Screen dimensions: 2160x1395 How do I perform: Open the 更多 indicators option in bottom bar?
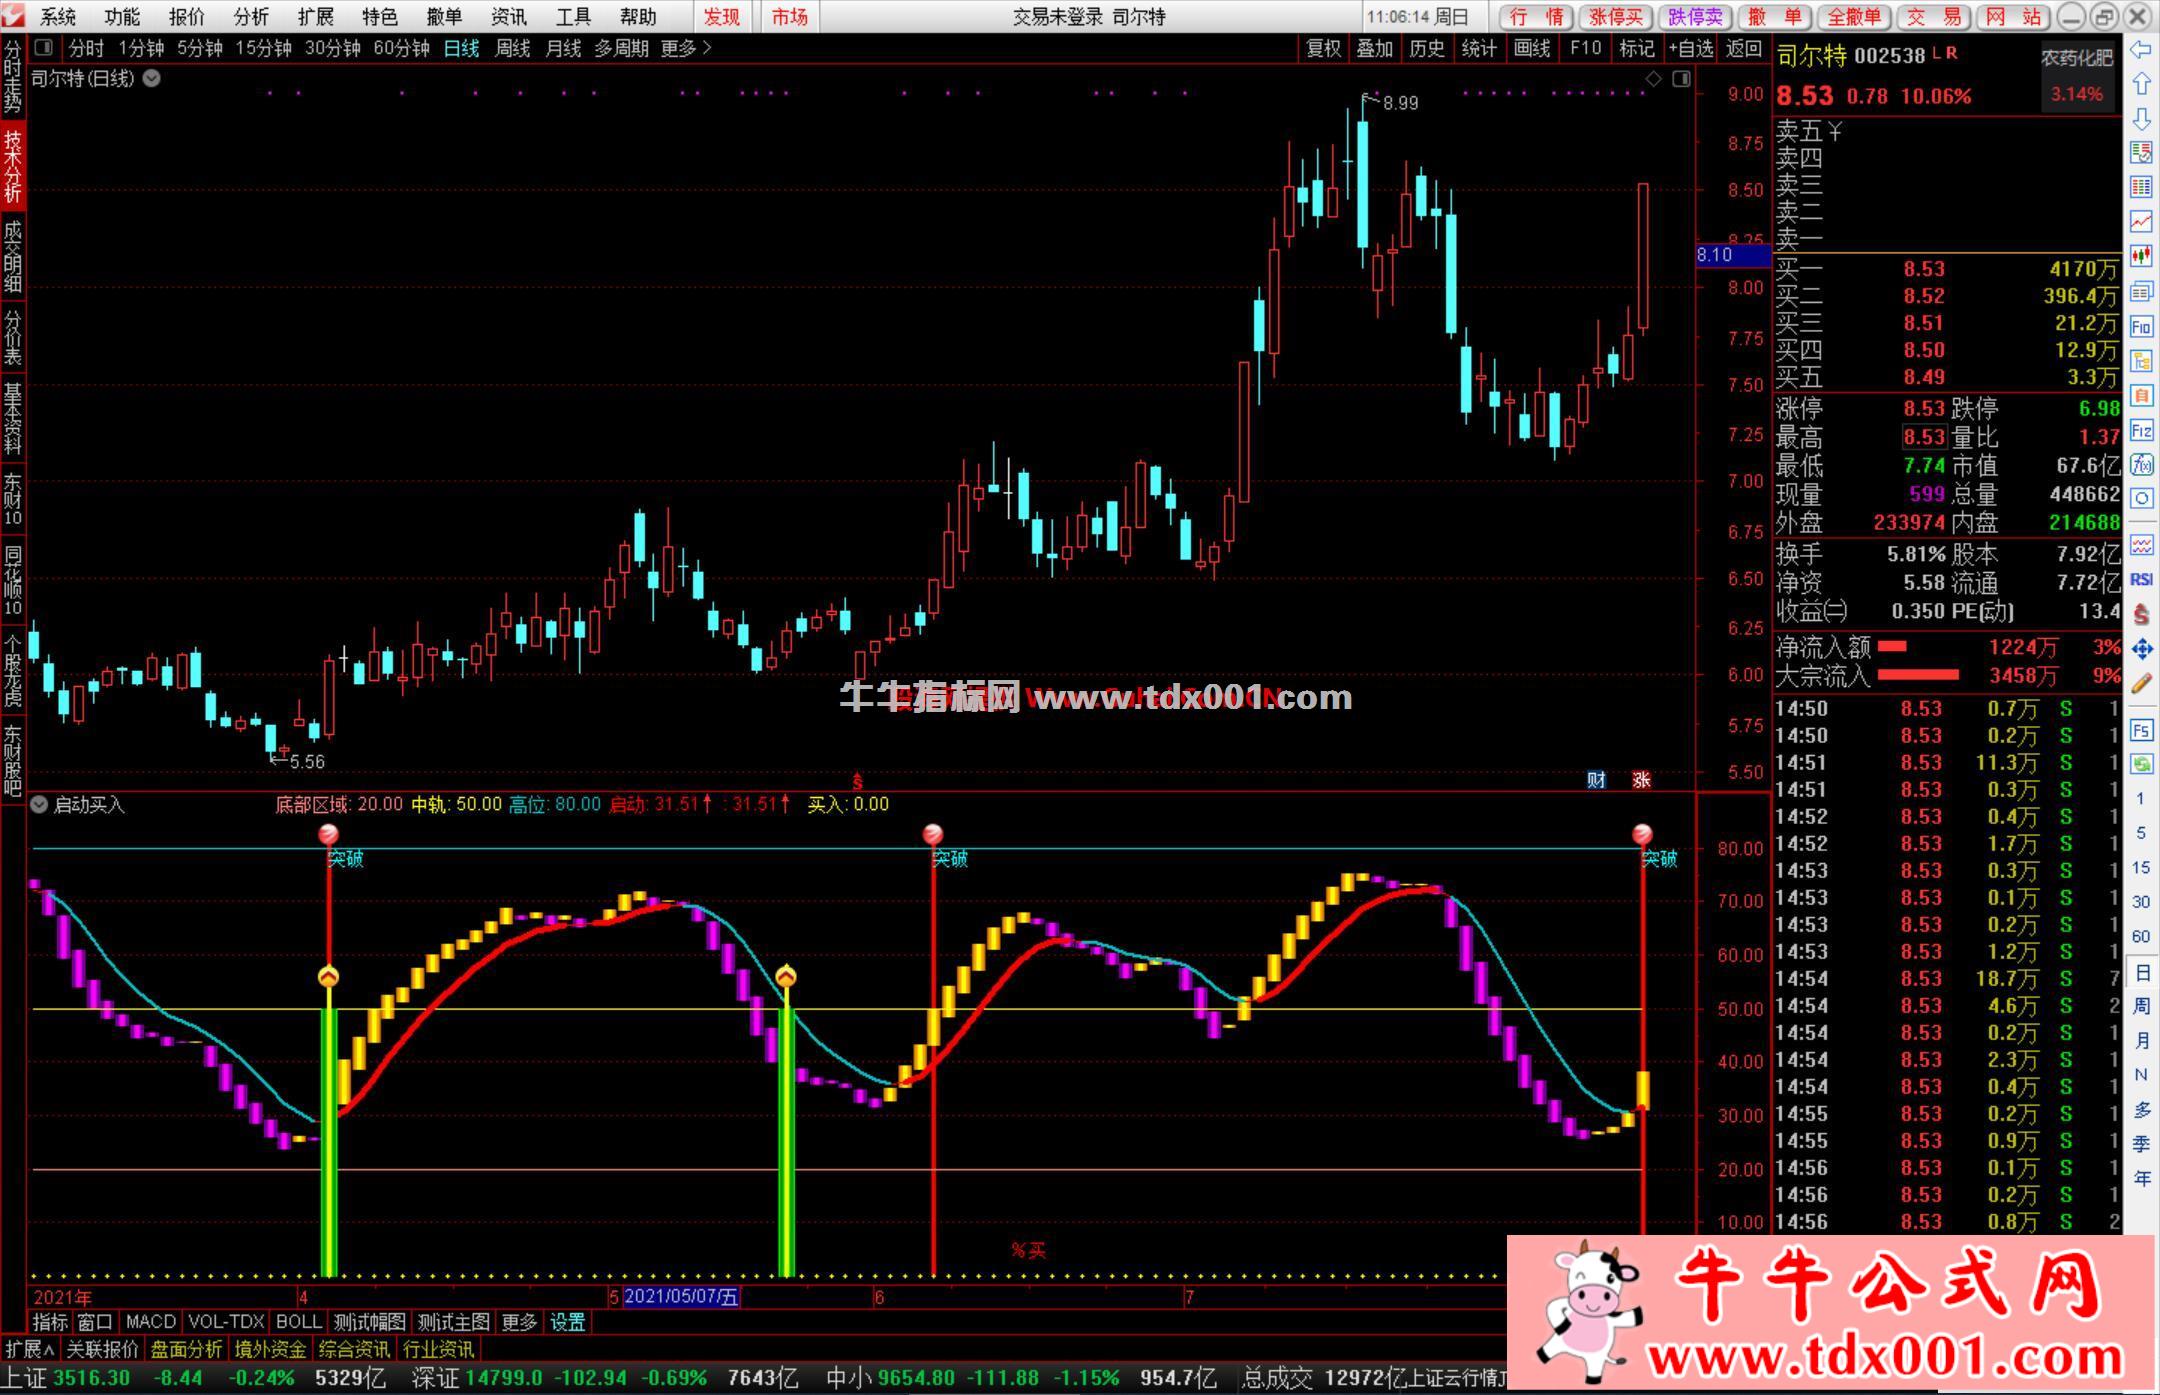(x=519, y=1322)
